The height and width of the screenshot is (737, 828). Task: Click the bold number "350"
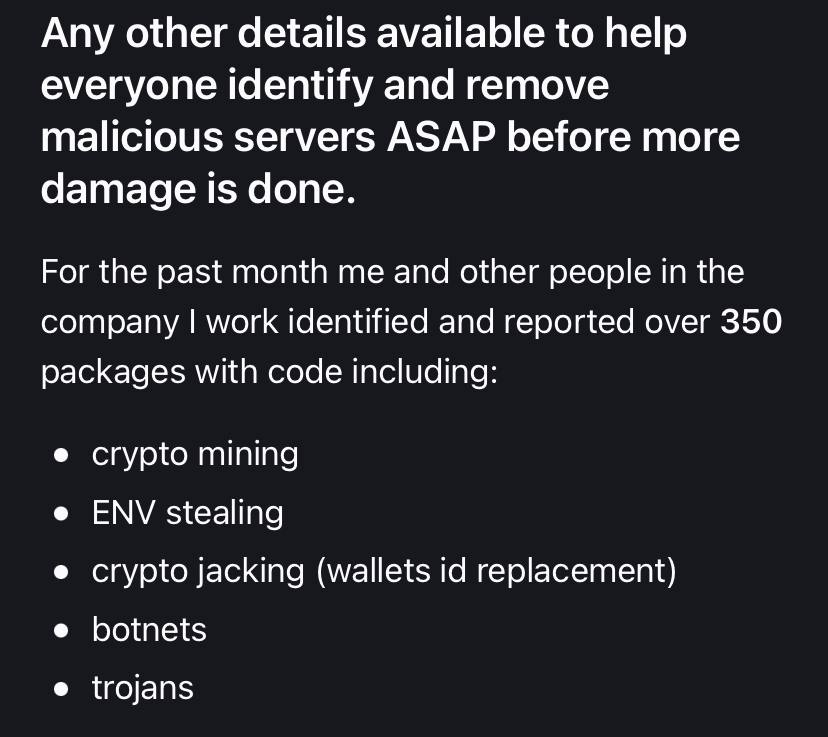point(751,322)
